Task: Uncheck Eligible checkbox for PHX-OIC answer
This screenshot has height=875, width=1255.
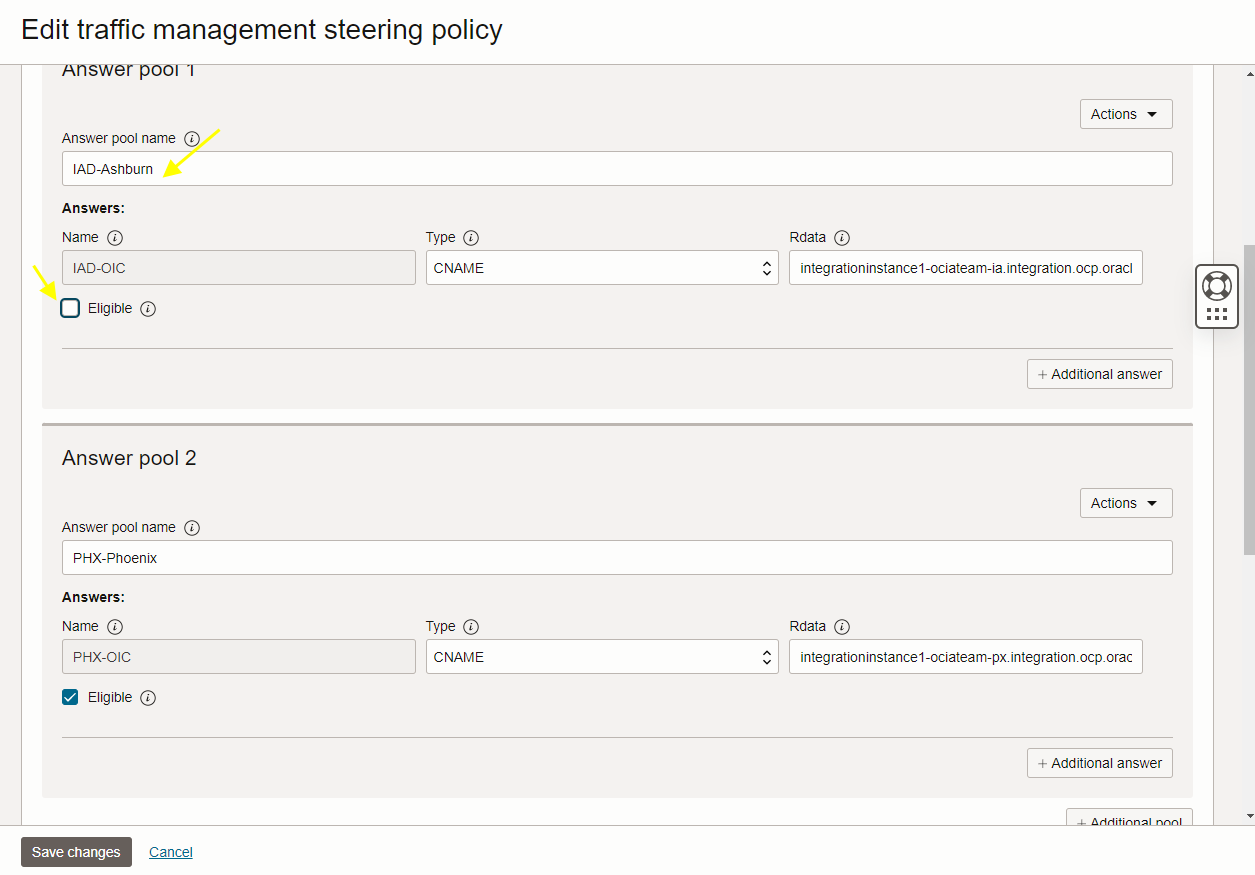Action: coord(70,697)
